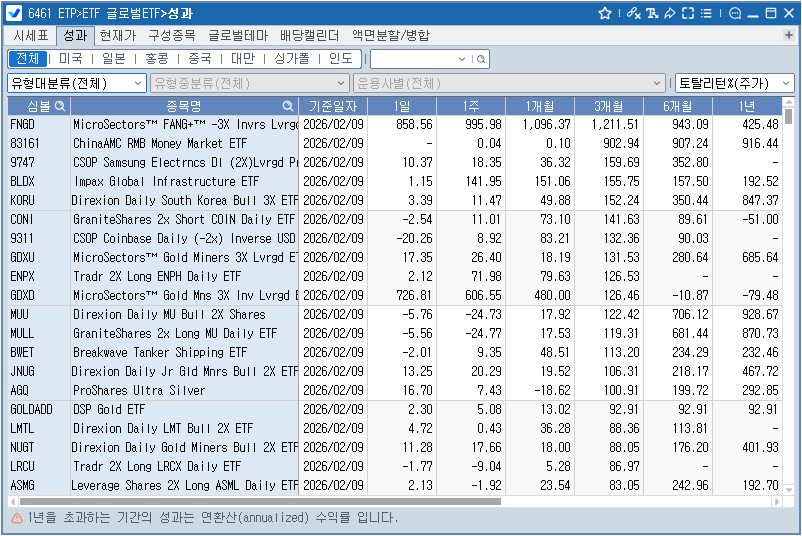Open the 토탈리턴%(주가) dropdown
802x536 pixels.
[735, 83]
